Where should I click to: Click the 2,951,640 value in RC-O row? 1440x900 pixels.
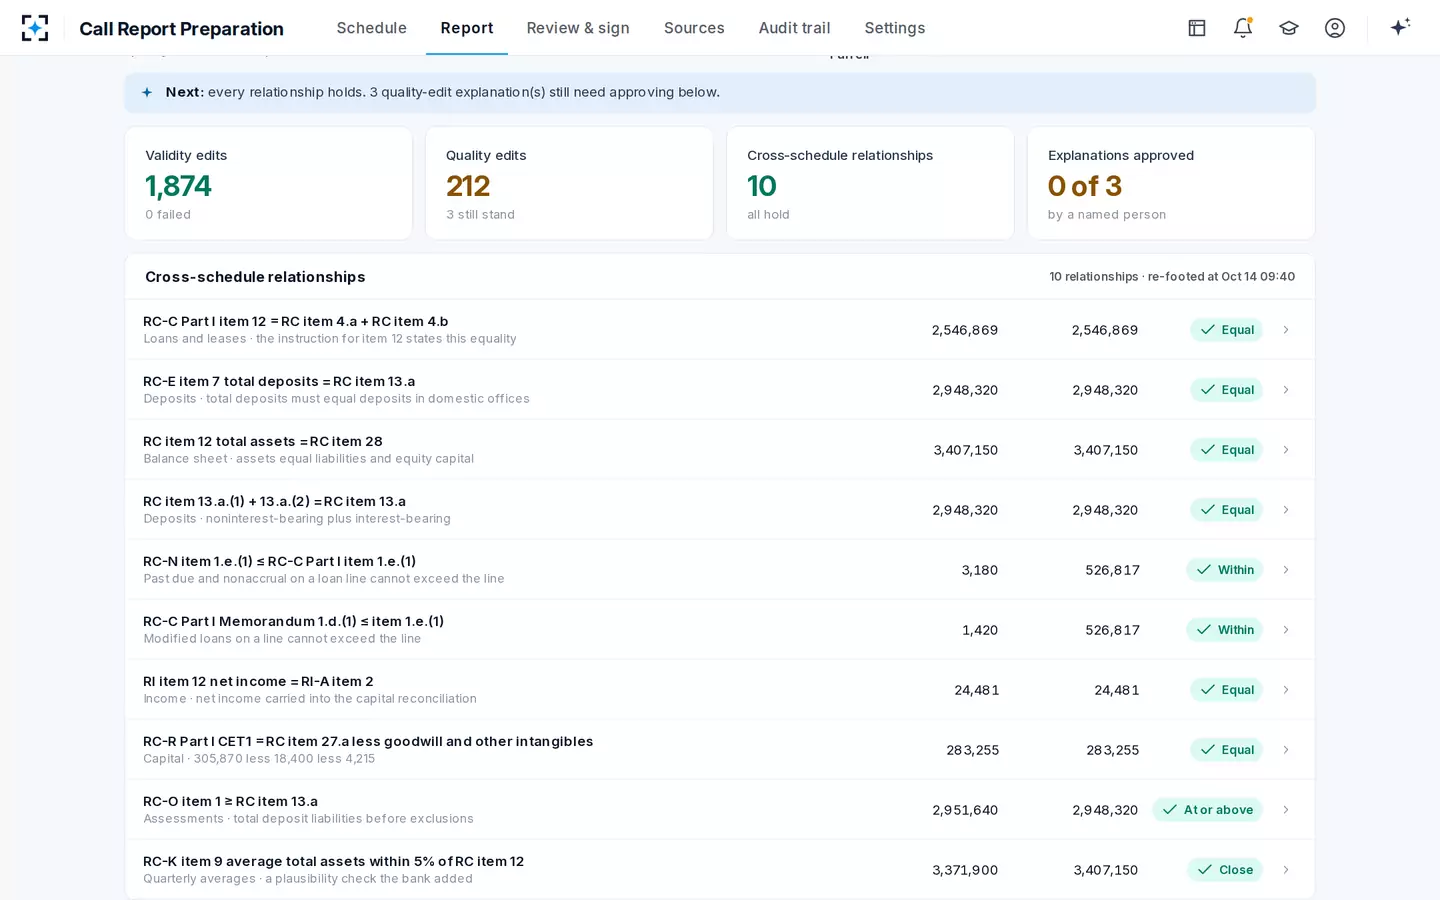coord(965,810)
